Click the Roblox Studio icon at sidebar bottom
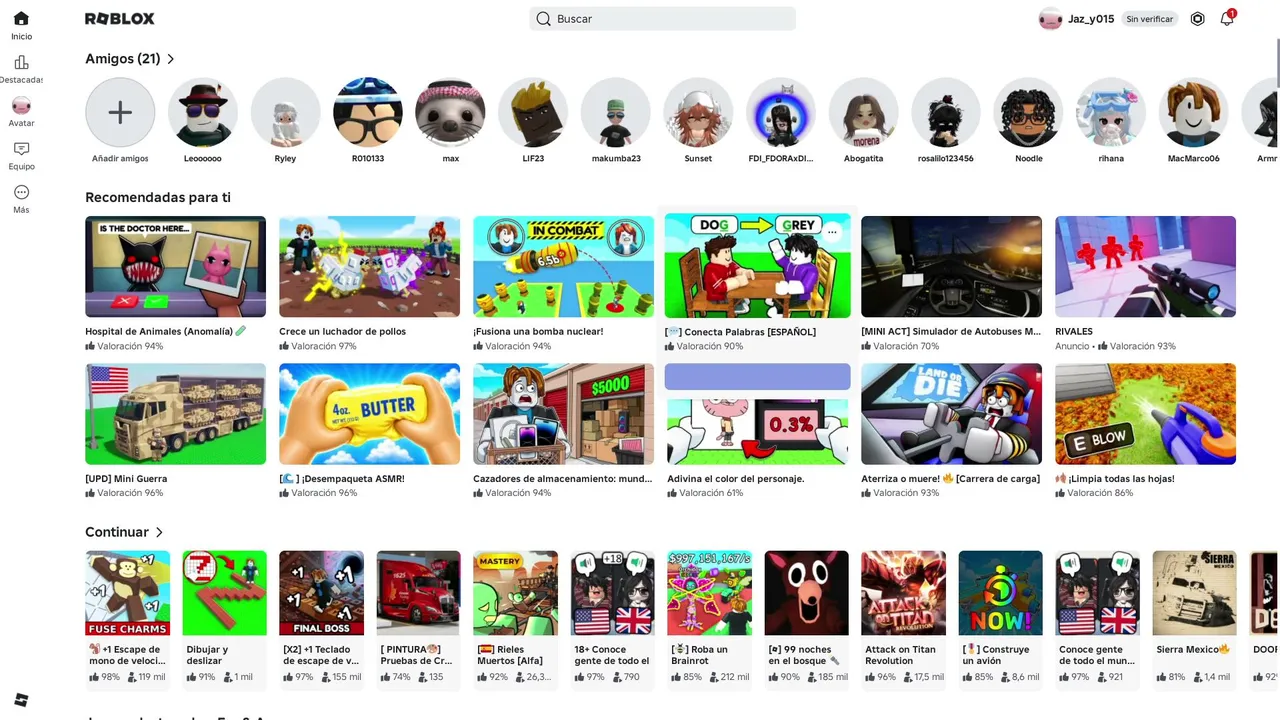Screen dimensions: 1280x720 tap(21, 700)
